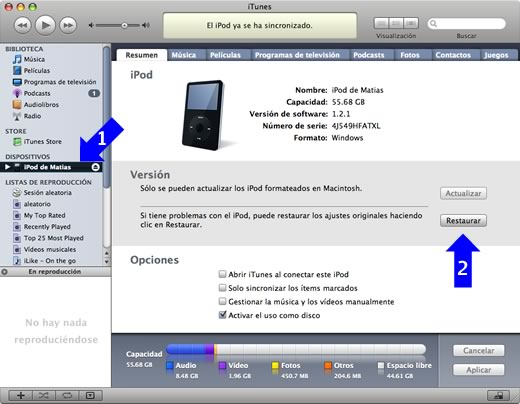Click the orange Otros legend swatch
This screenshot has height=404, width=520.
click(328, 366)
